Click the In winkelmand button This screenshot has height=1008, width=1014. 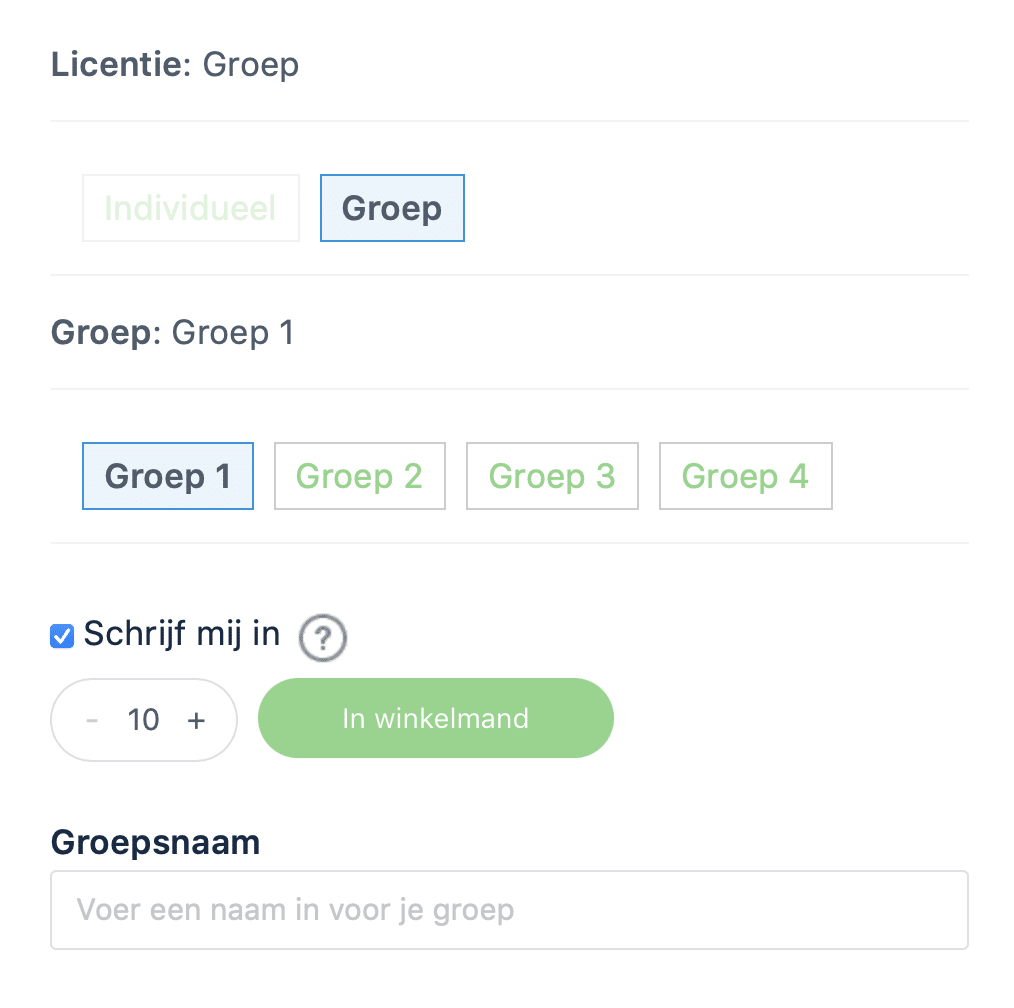(x=436, y=718)
